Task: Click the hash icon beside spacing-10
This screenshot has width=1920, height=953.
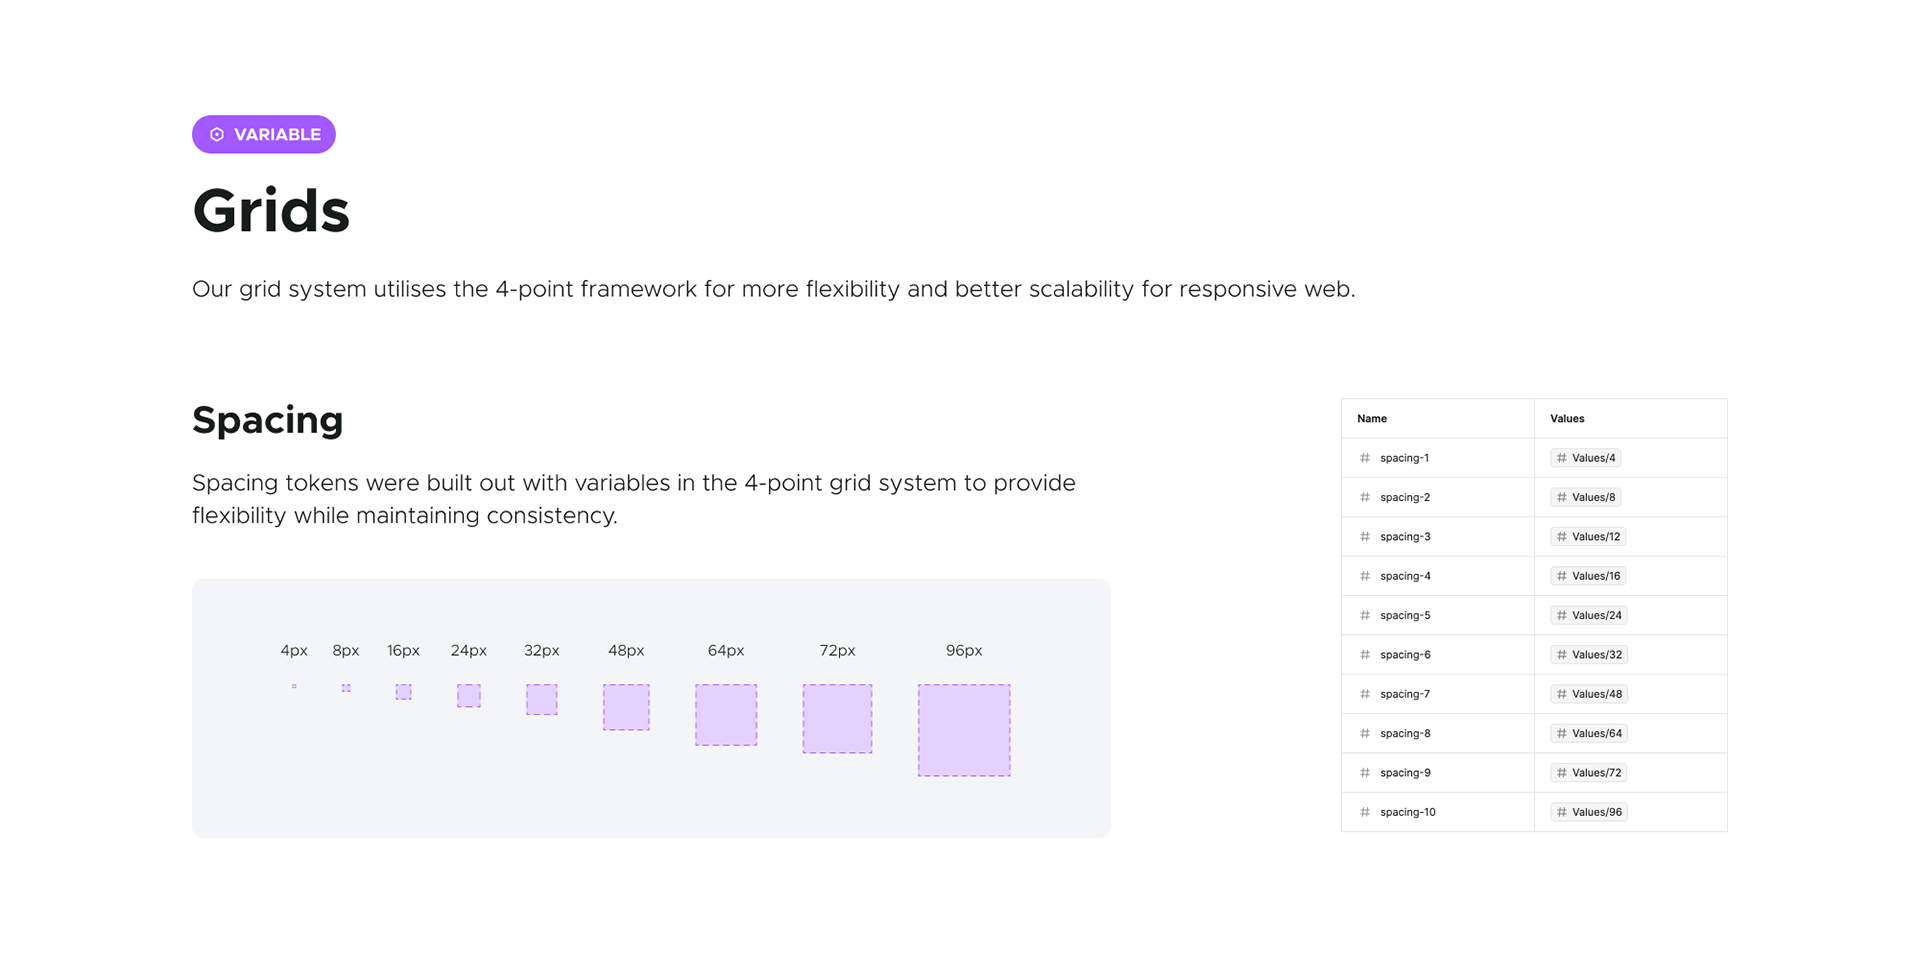Action: (x=1365, y=812)
